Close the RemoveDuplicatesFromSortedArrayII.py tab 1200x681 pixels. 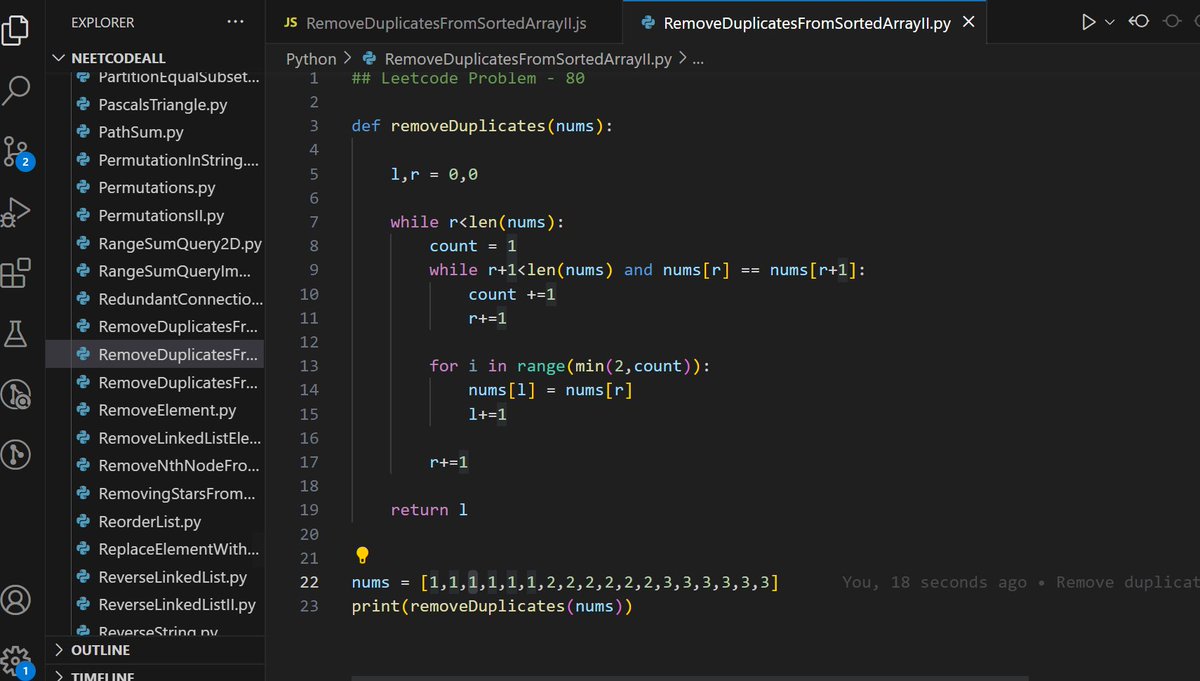pos(968,23)
